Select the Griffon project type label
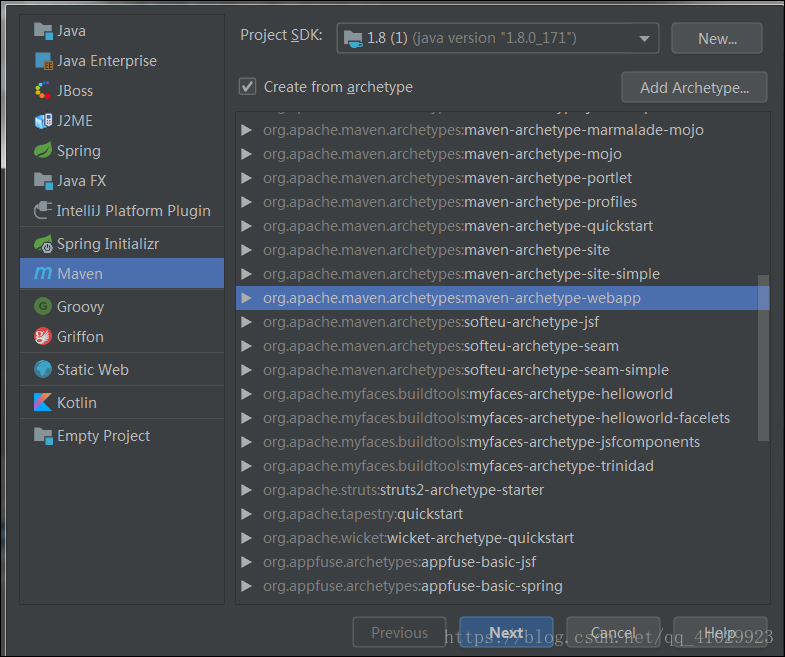This screenshot has width=785, height=657. pyautogui.click(x=80, y=337)
